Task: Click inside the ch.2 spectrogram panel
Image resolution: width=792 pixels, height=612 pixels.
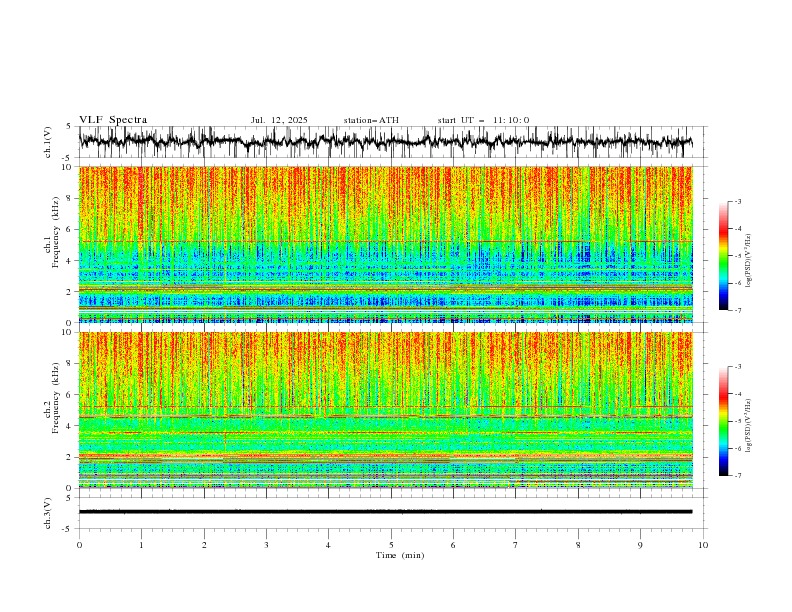Action: pyautogui.click(x=386, y=410)
